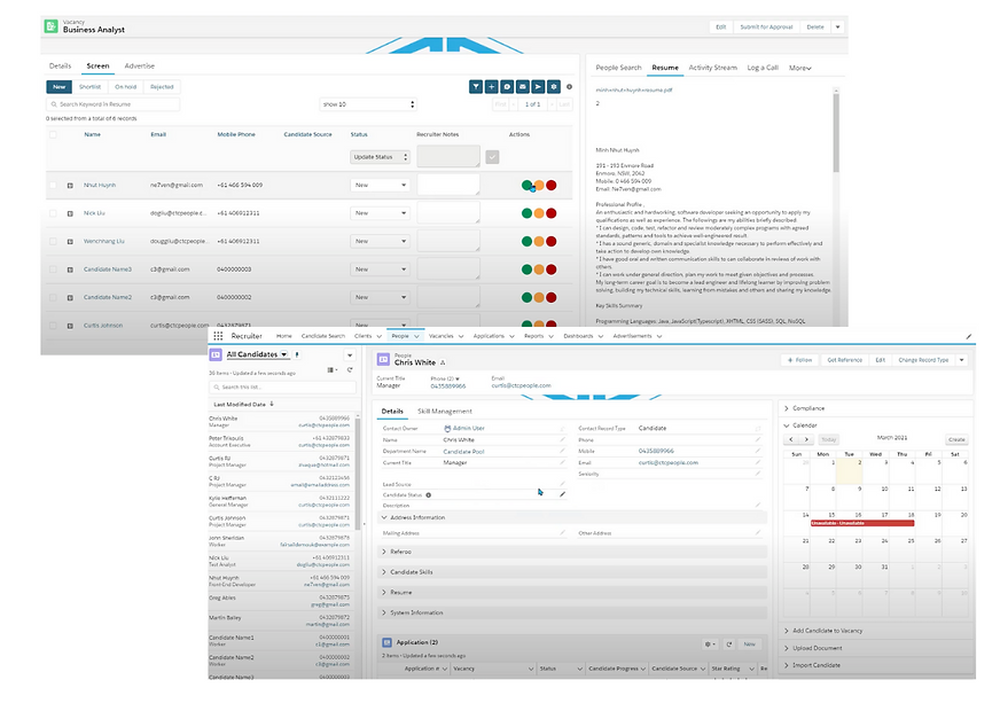1000x711 pixels.
Task: Check the row checkbox for Curtis Johnson
Action: tap(53, 325)
